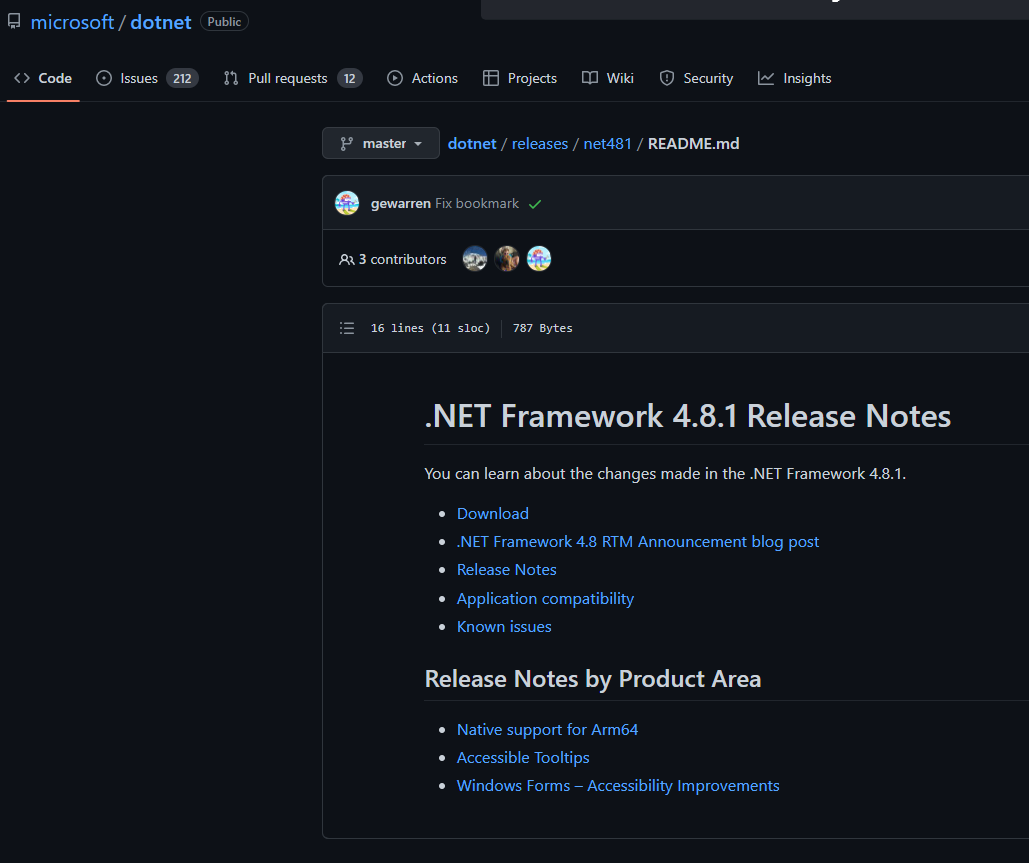1029x863 pixels.
Task: Go to the Actions tab
Action: (x=423, y=78)
